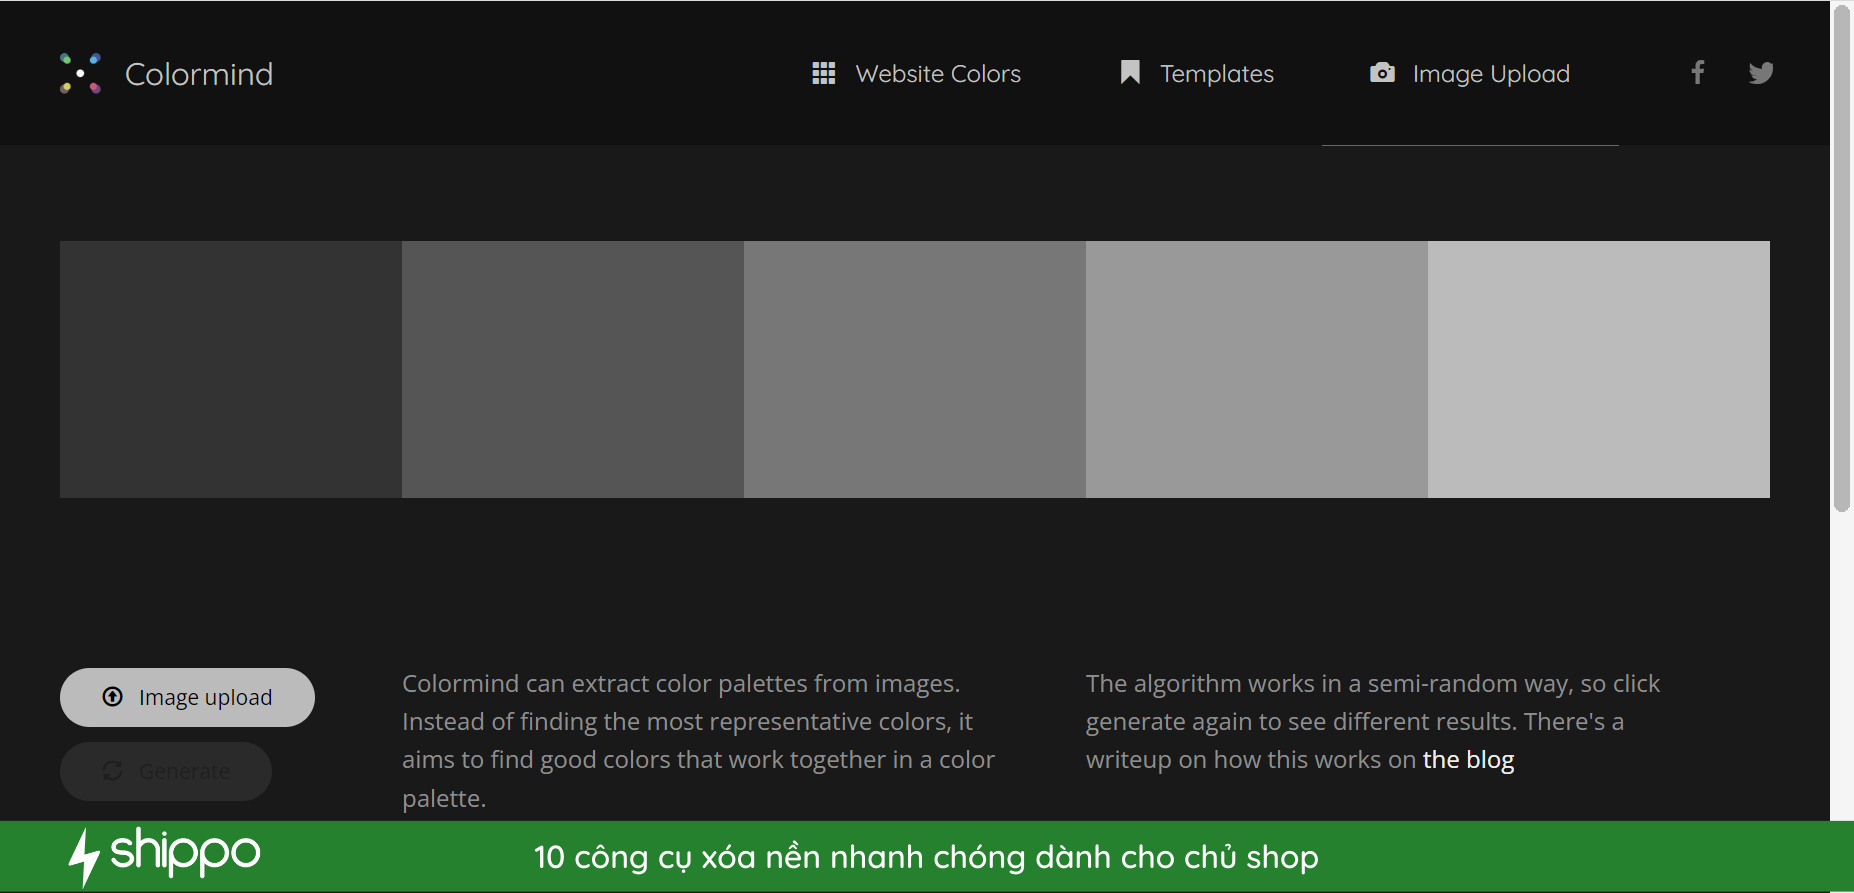
Task: Click the grid icon beside Website Colors
Action: pyautogui.click(x=823, y=73)
